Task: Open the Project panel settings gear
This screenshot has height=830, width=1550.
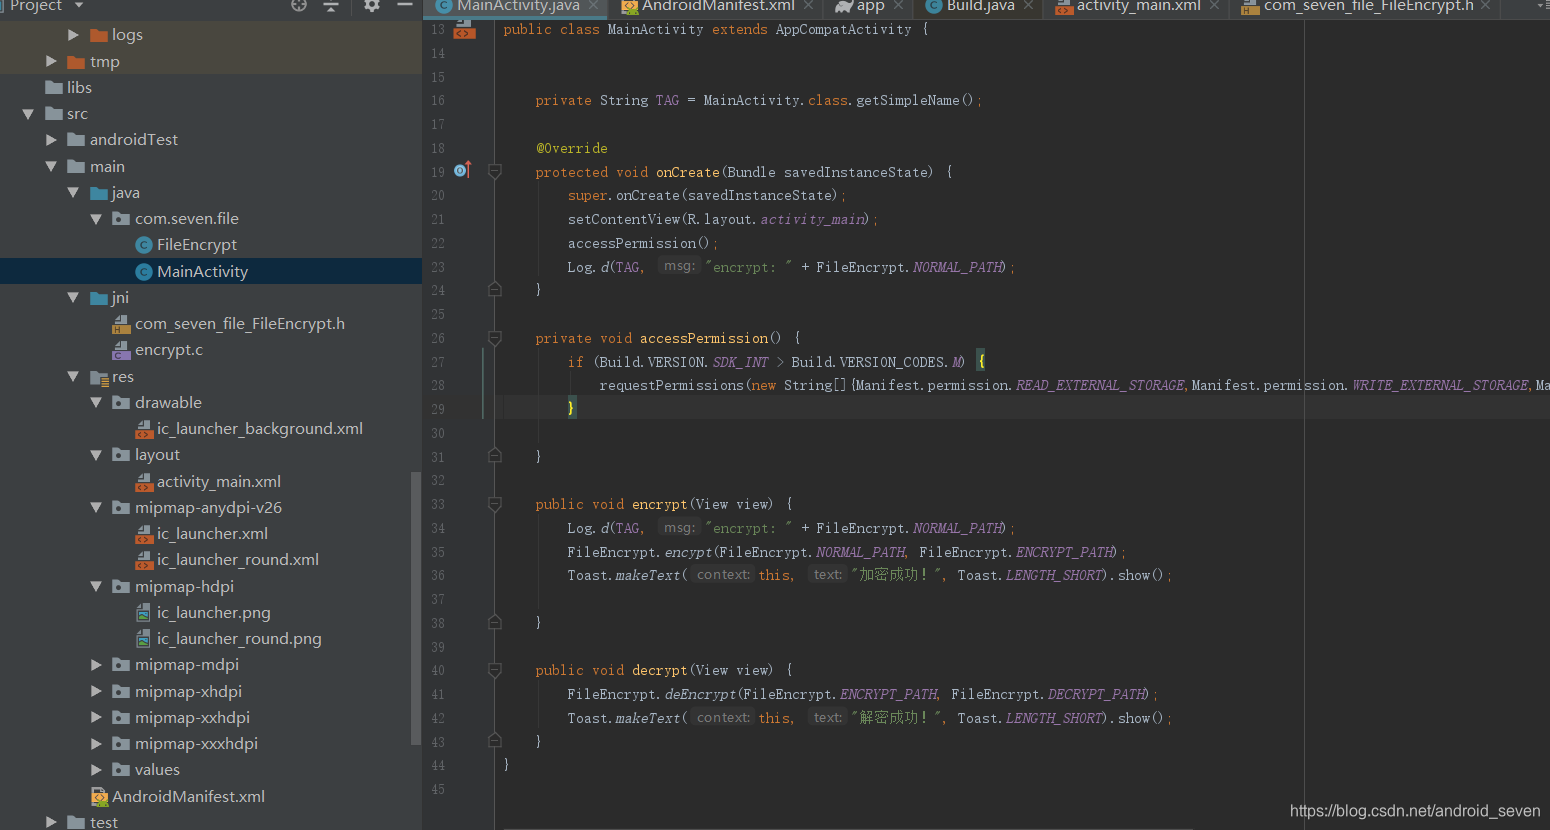Action: 372,5
